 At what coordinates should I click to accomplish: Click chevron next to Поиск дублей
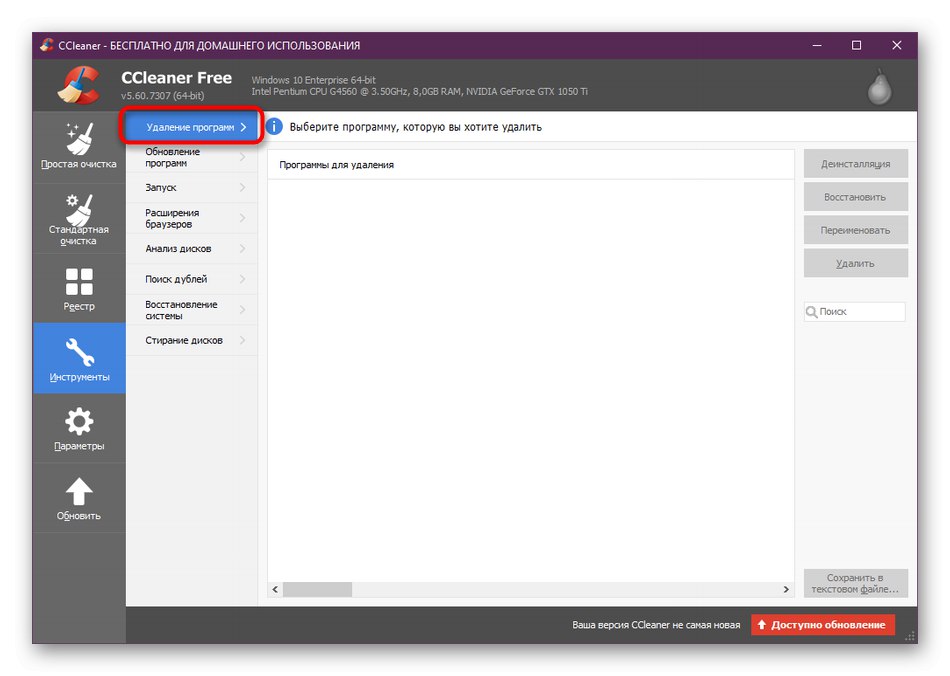242,279
